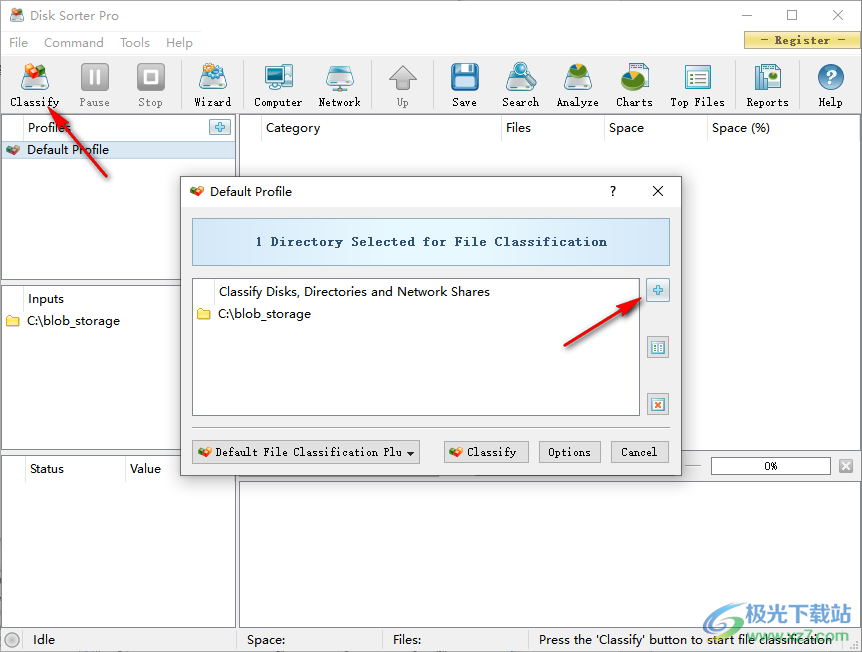
Task: Click the Category column header
Action: (380, 128)
